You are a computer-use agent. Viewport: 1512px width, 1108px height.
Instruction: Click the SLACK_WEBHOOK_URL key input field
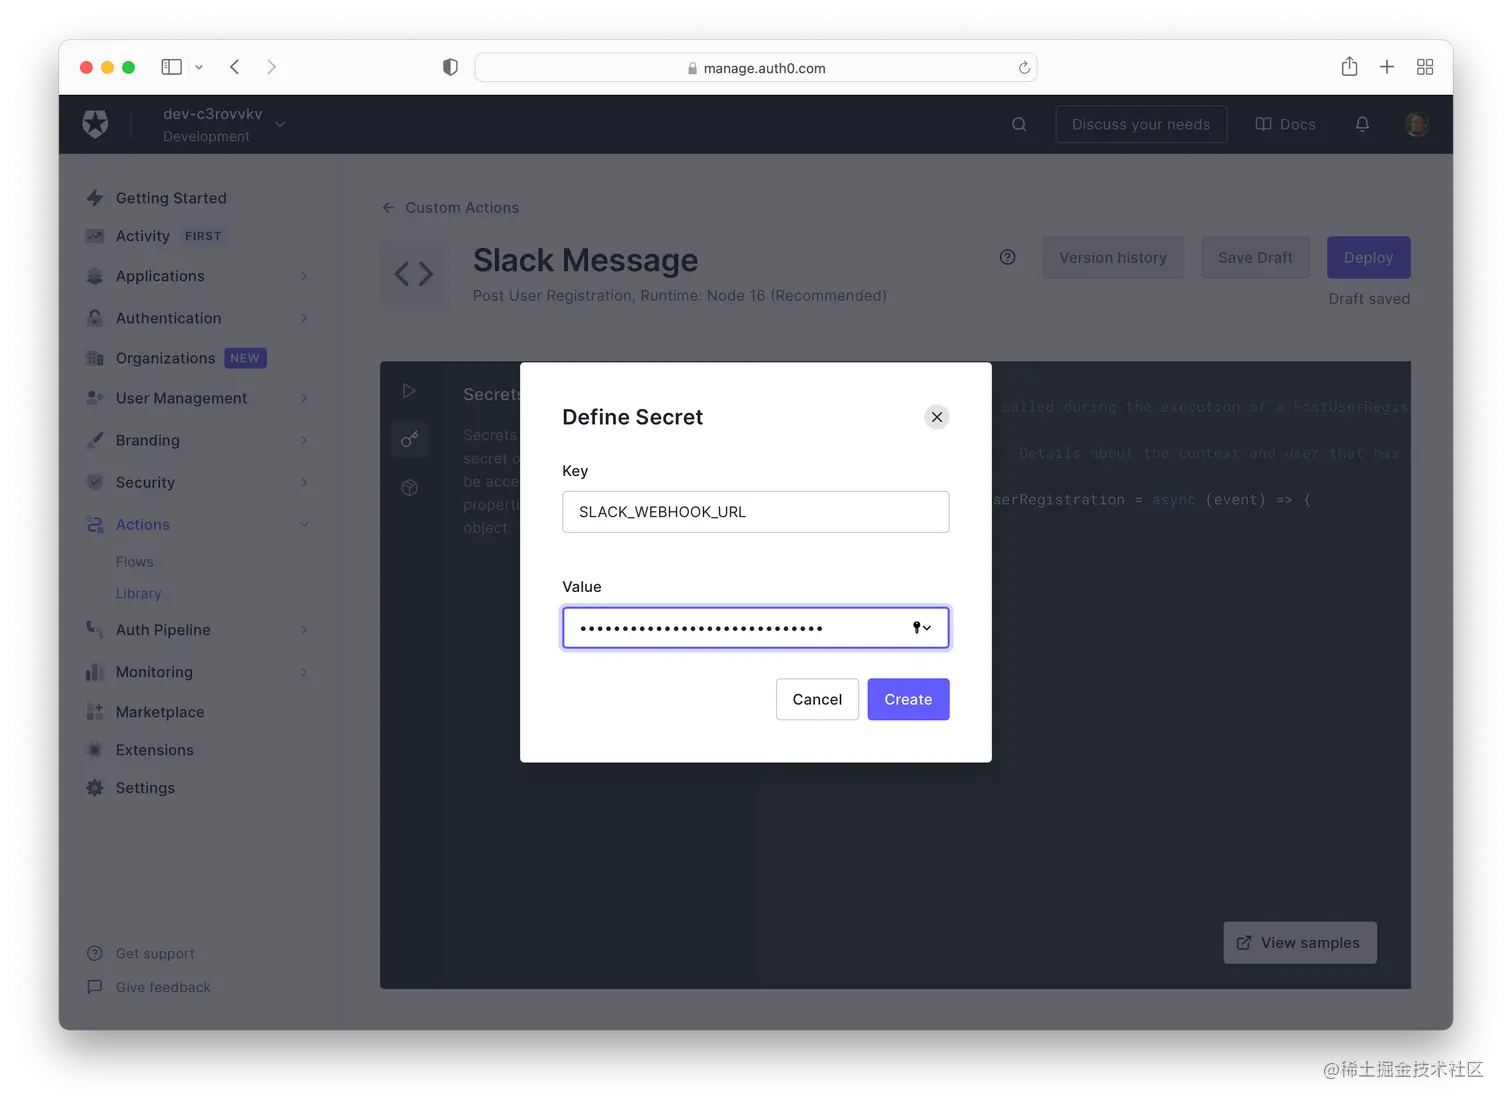755,511
